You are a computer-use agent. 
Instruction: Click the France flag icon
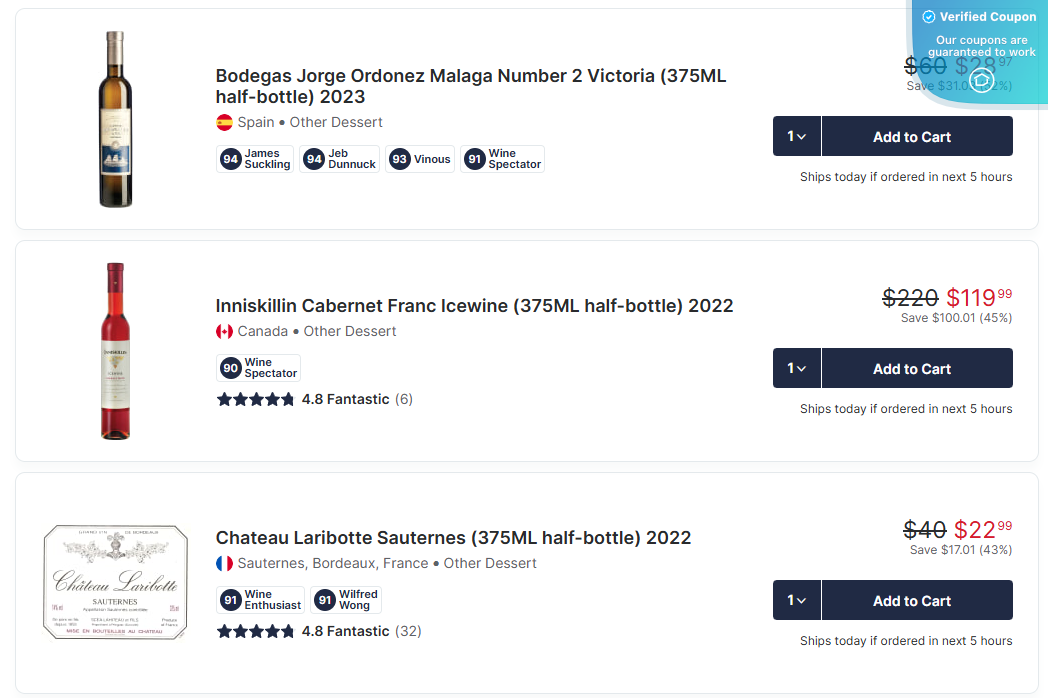225,563
